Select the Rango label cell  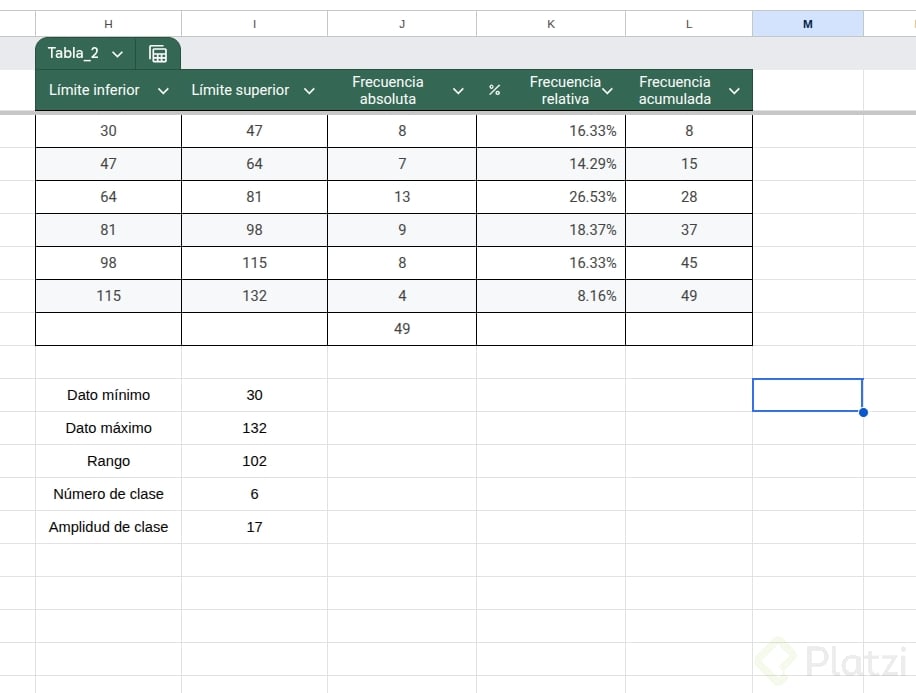coord(109,461)
